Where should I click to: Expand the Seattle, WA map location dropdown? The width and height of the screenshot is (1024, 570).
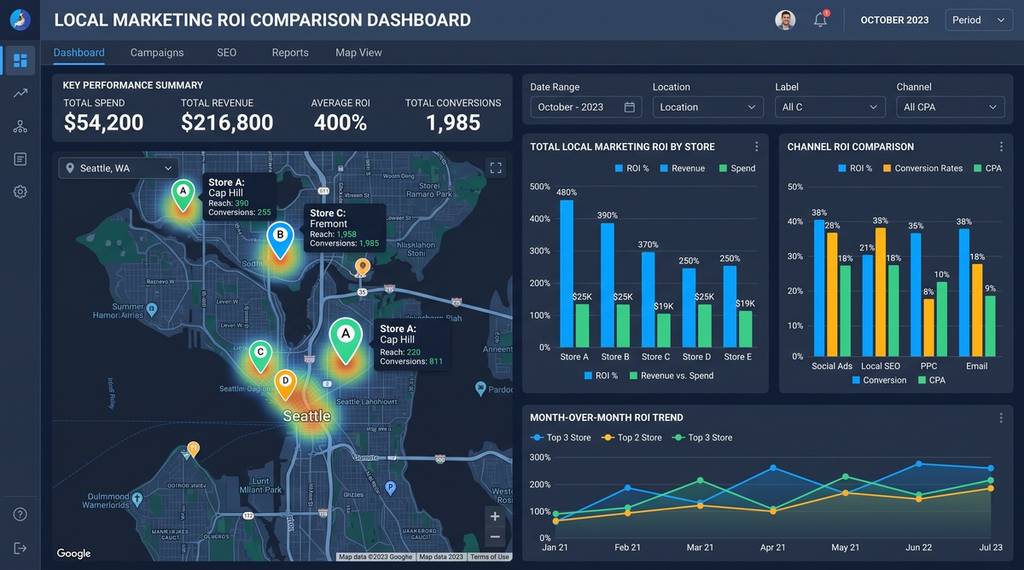pyautogui.click(x=118, y=168)
